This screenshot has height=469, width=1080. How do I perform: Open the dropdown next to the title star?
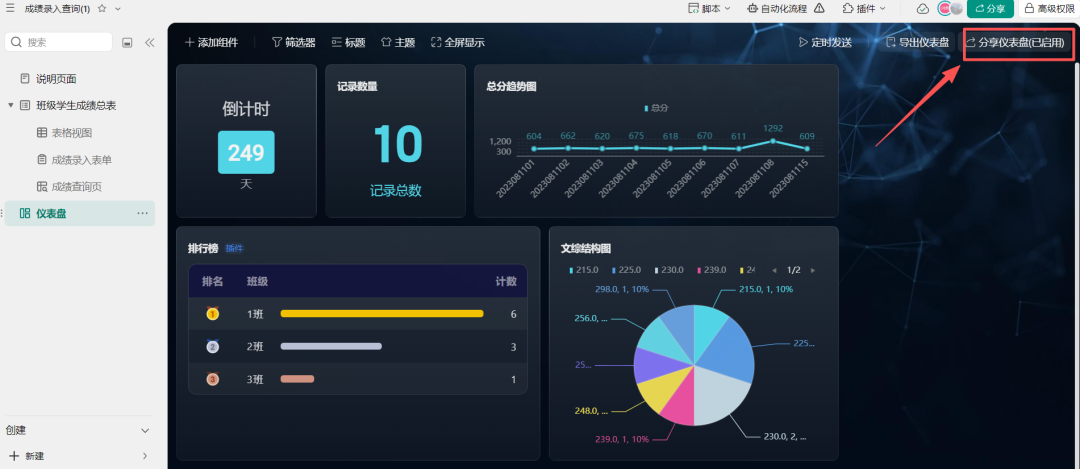pyautogui.click(x=118, y=9)
